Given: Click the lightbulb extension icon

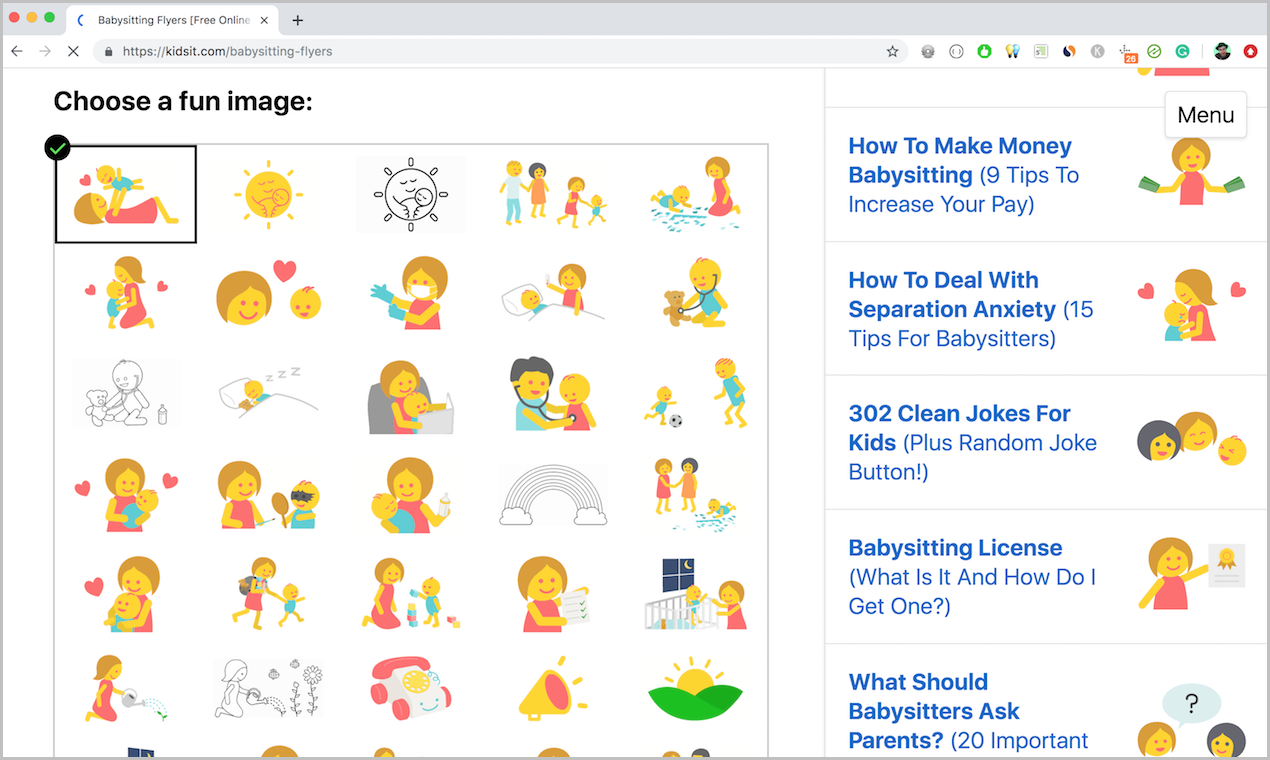Looking at the screenshot, I should [x=1012, y=51].
